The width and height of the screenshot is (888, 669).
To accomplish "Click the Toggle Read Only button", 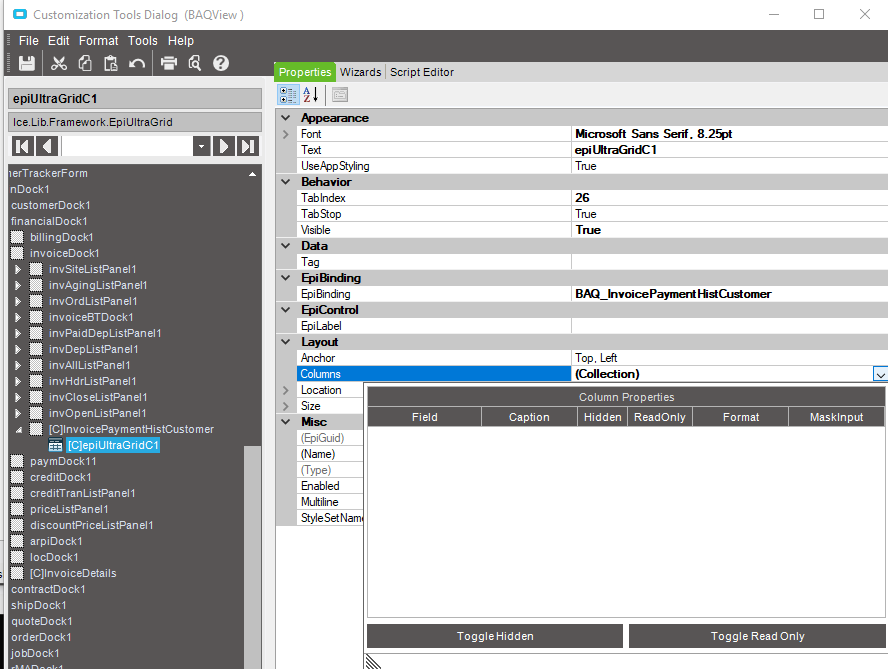I will click(x=757, y=636).
